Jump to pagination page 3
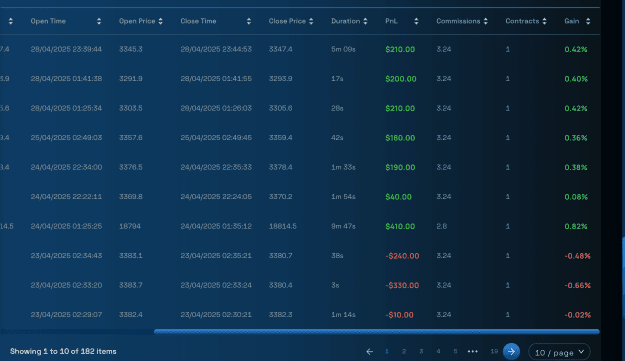 (x=421, y=351)
